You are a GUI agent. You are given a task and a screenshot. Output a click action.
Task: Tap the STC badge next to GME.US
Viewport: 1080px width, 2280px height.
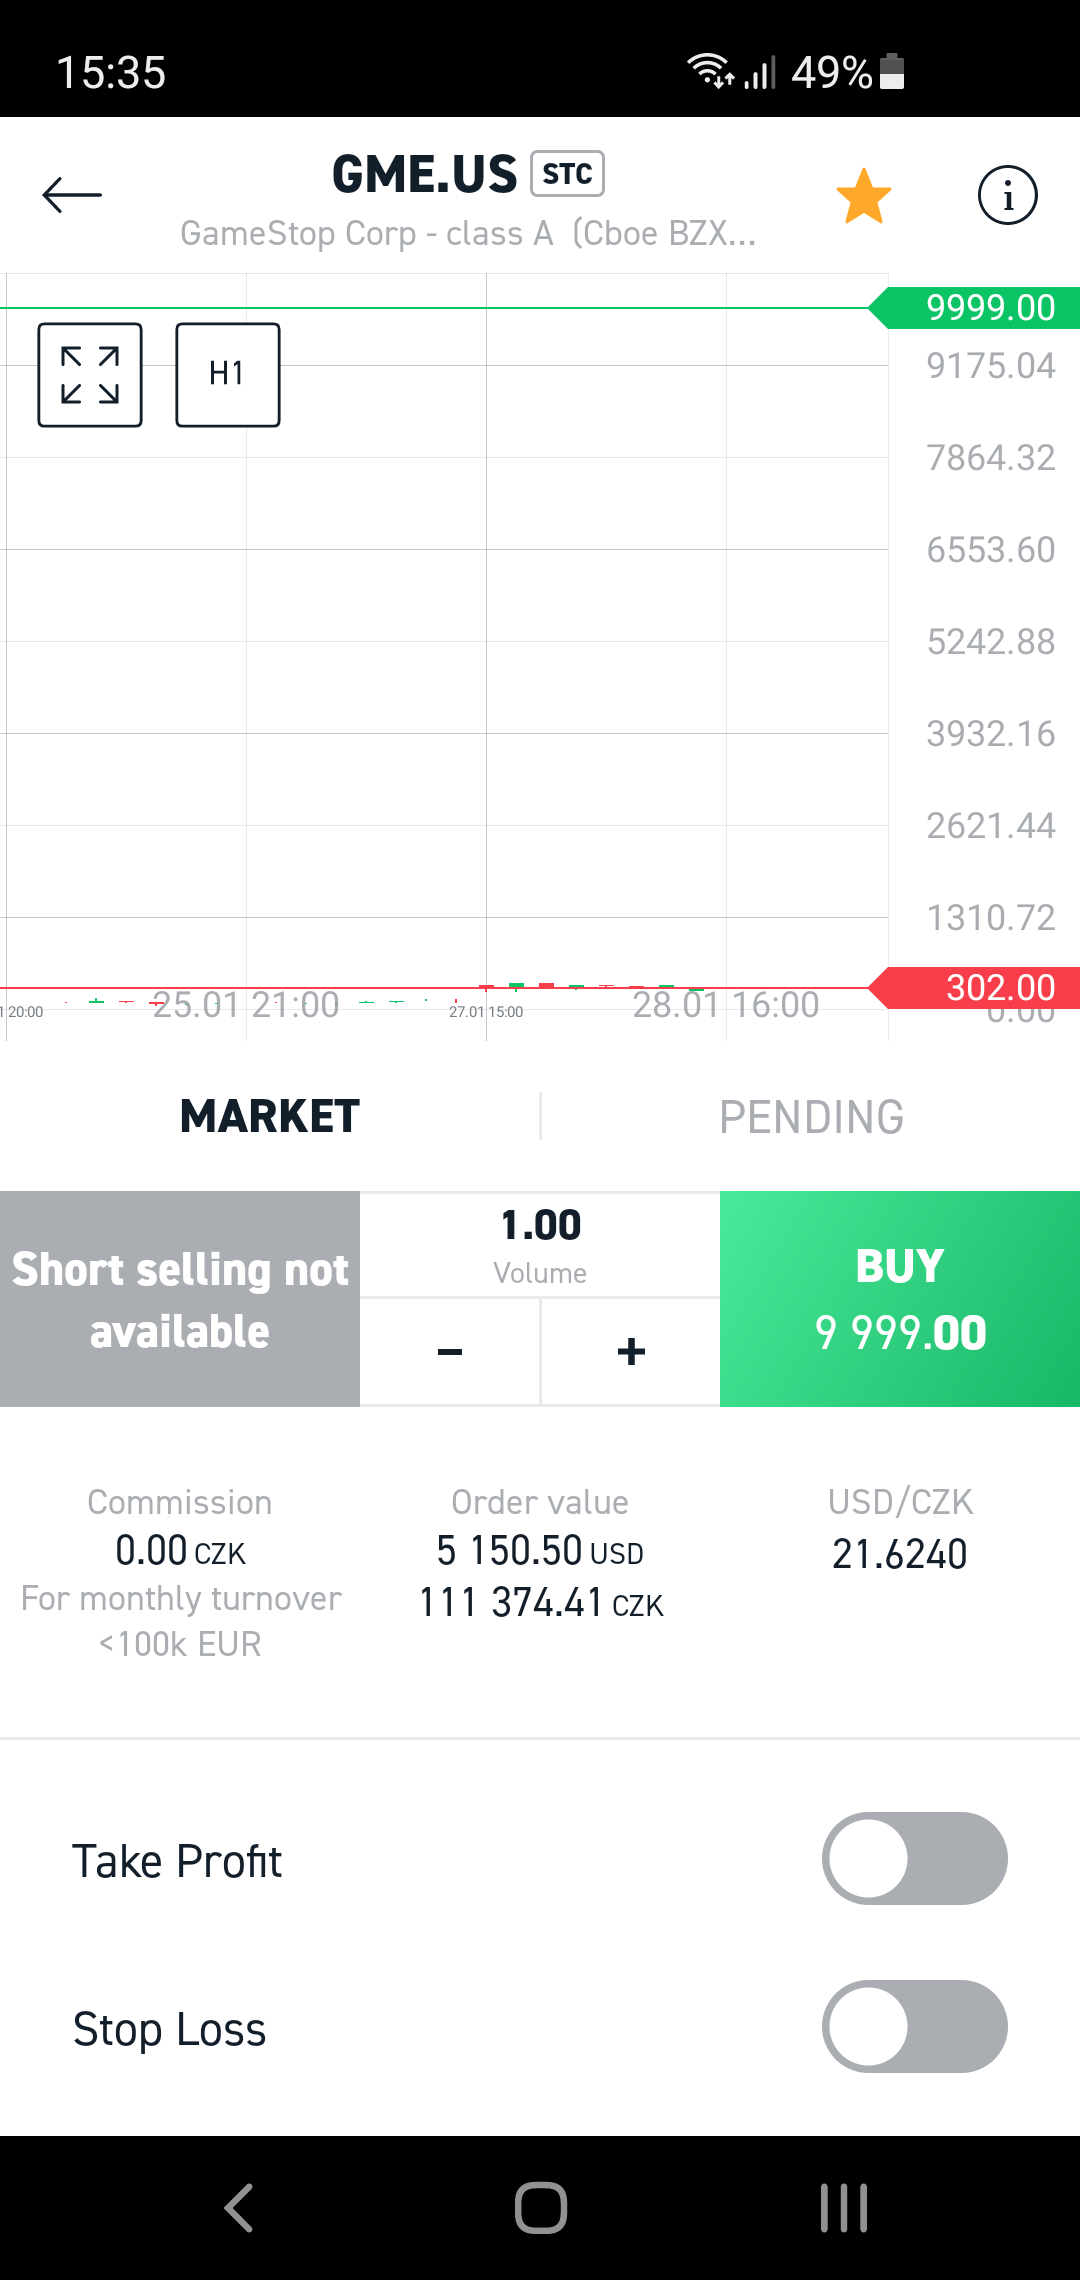[567, 174]
